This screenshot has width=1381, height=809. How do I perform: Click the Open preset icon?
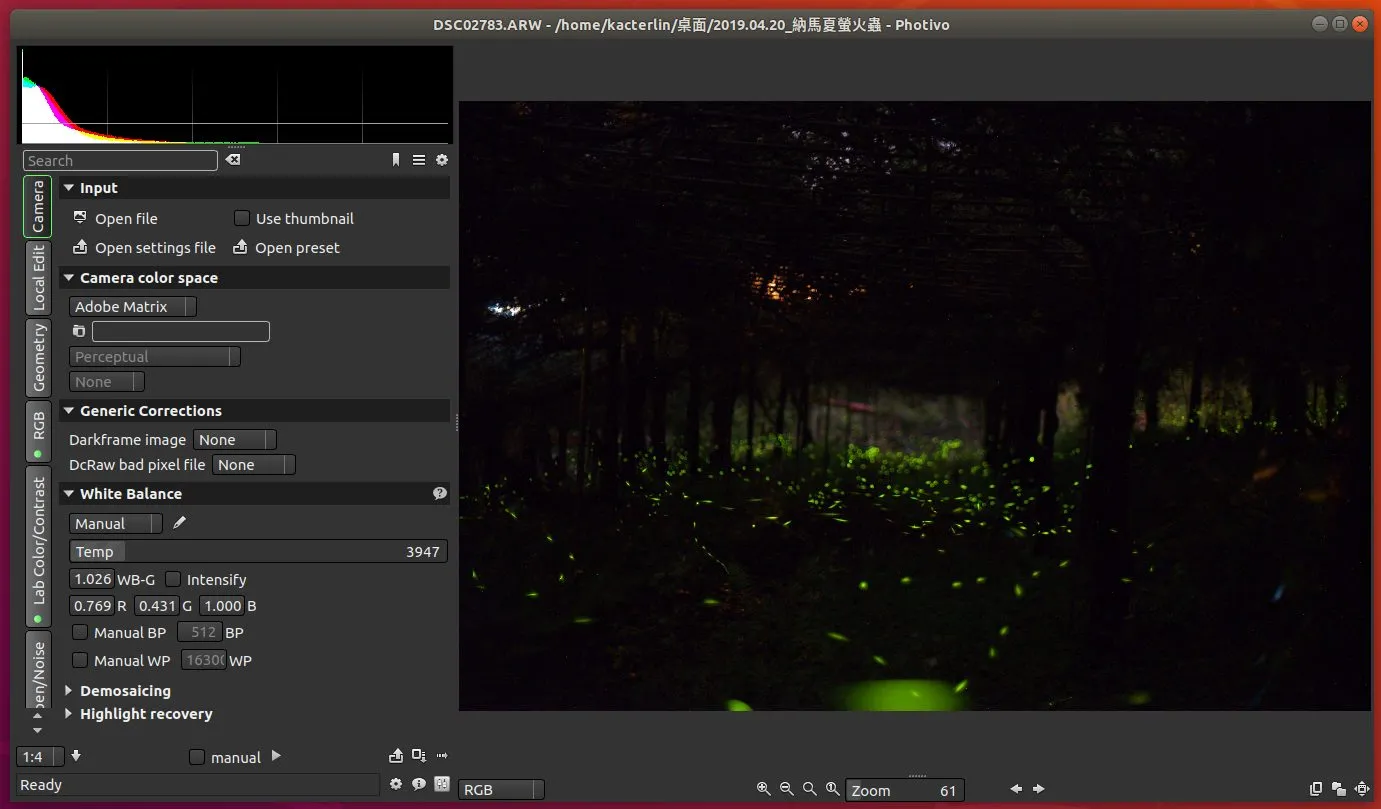pyautogui.click(x=240, y=247)
